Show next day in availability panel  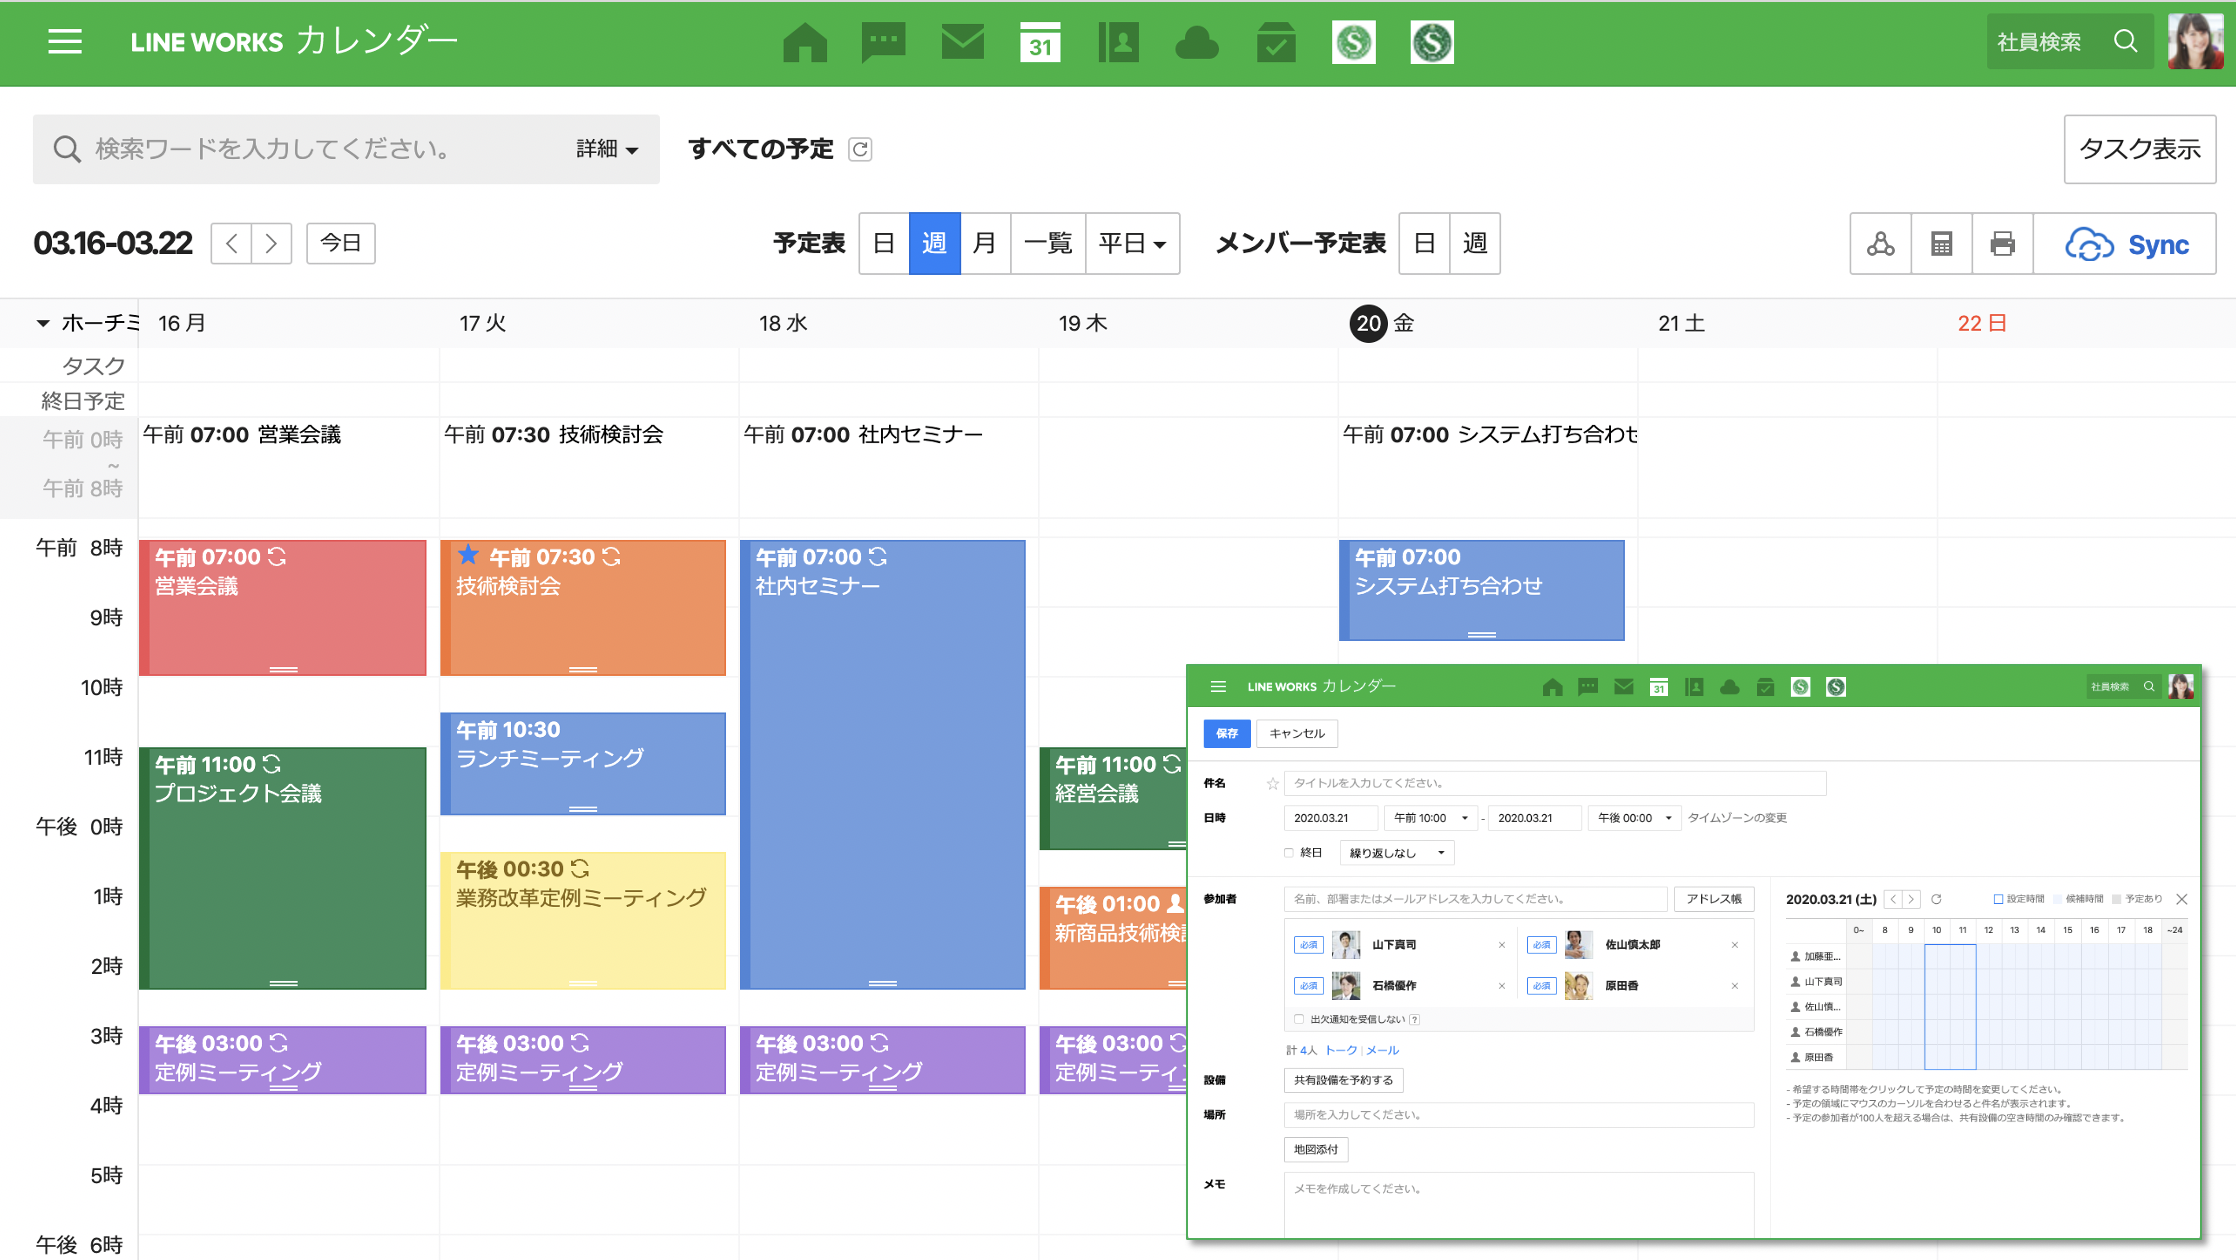pos(1911,899)
